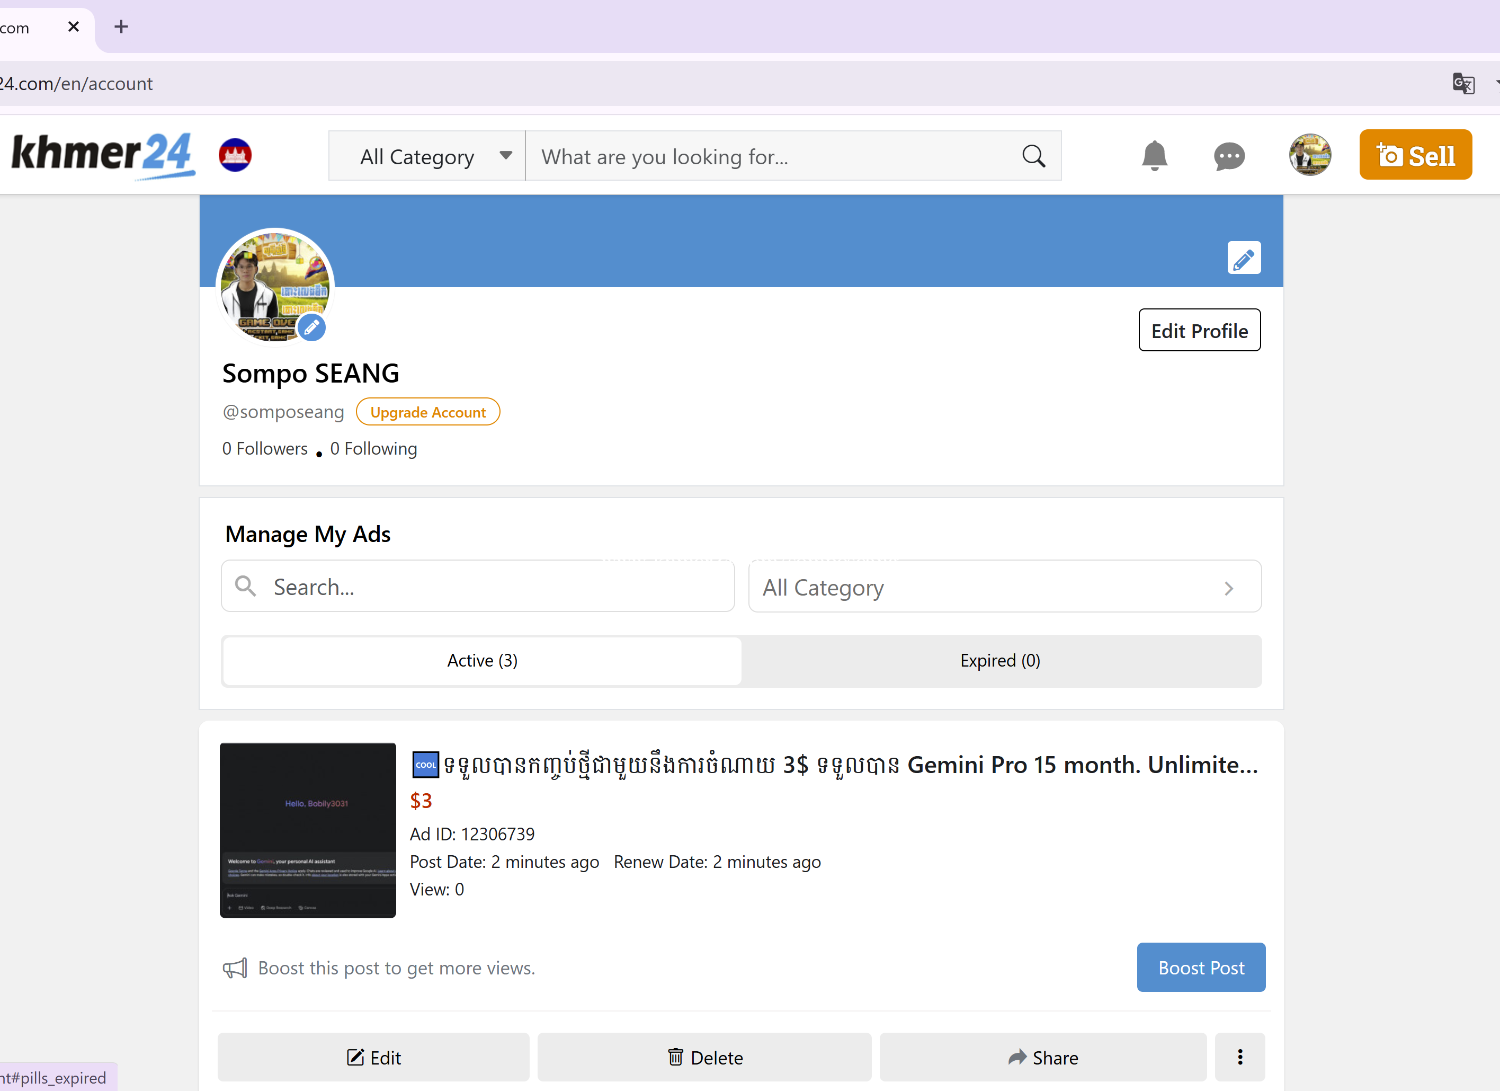Open more options for the Gemini Pro ad
1500x1091 pixels.
pyautogui.click(x=1240, y=1057)
